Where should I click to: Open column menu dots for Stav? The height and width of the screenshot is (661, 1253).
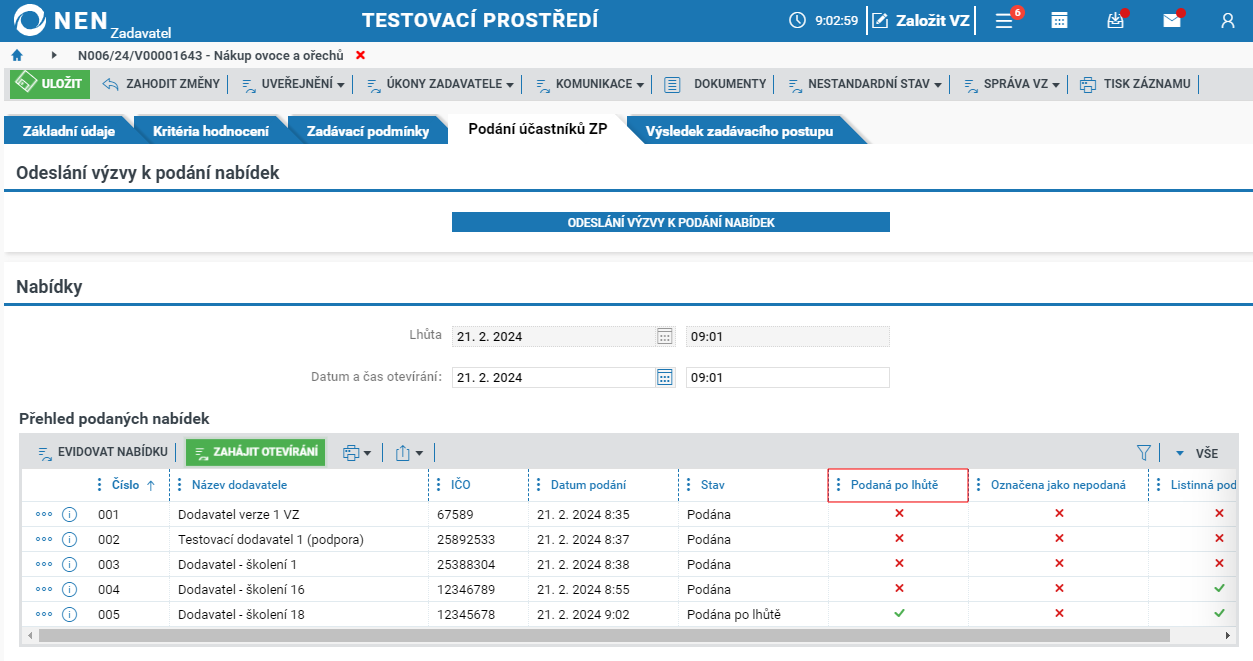[x=688, y=485]
